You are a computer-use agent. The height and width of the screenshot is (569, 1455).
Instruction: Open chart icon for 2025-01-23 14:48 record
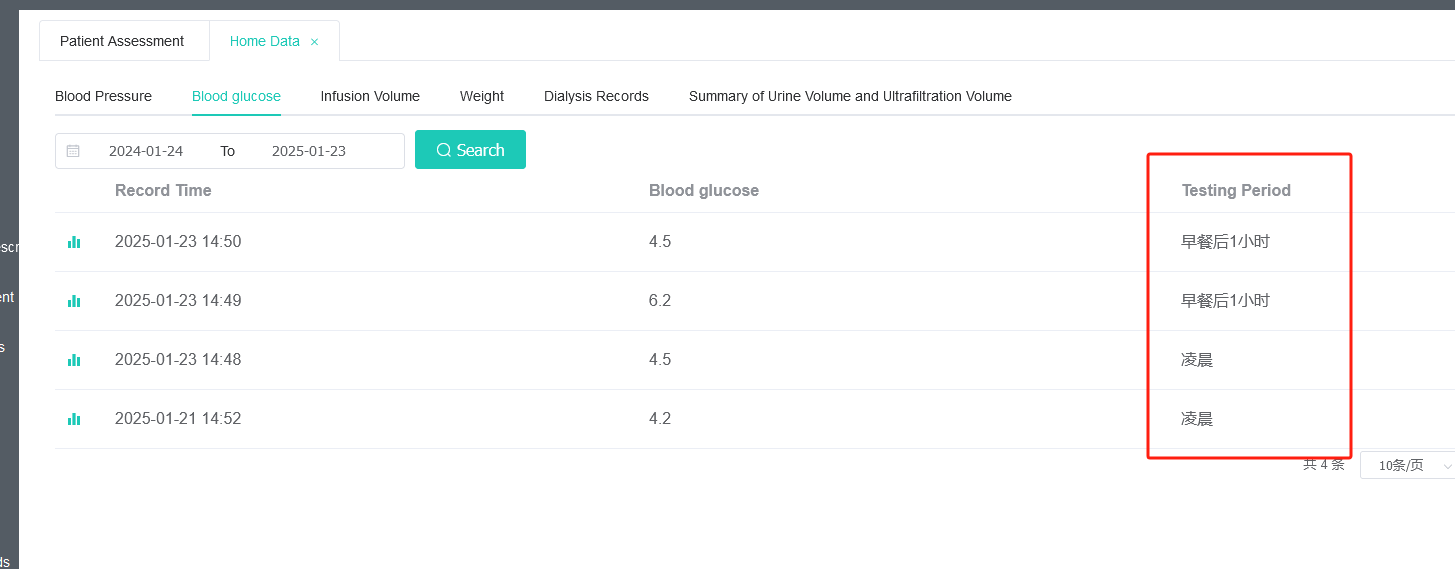(74, 360)
